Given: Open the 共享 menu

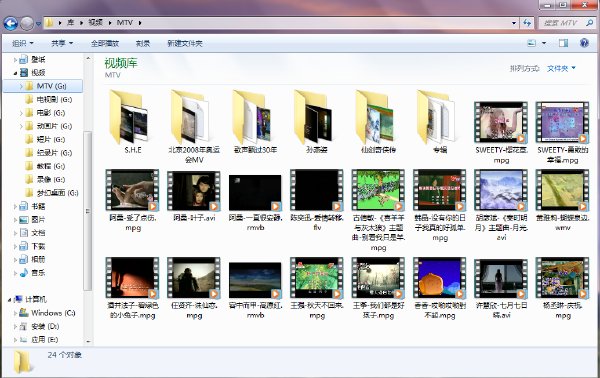Looking at the screenshot, I should click(62, 43).
